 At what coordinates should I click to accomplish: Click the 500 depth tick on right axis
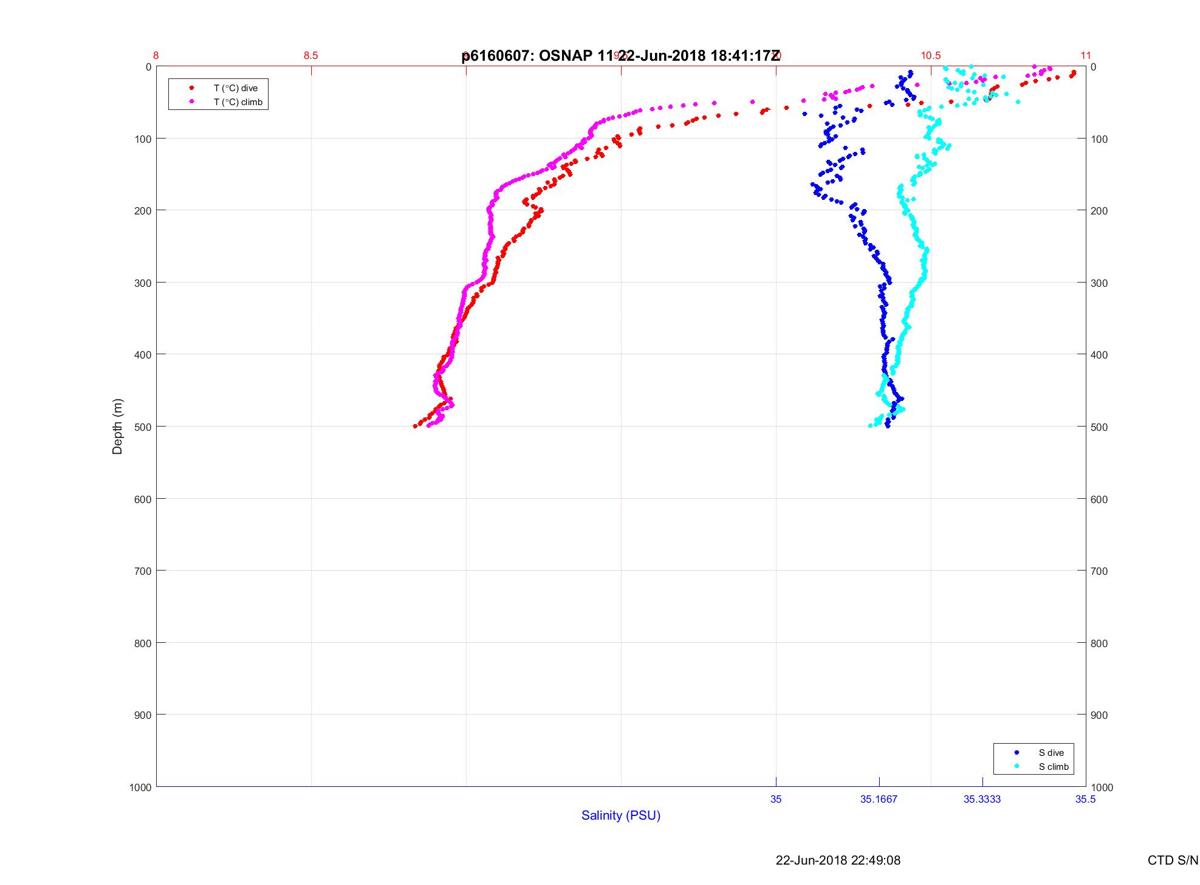tap(1100, 427)
